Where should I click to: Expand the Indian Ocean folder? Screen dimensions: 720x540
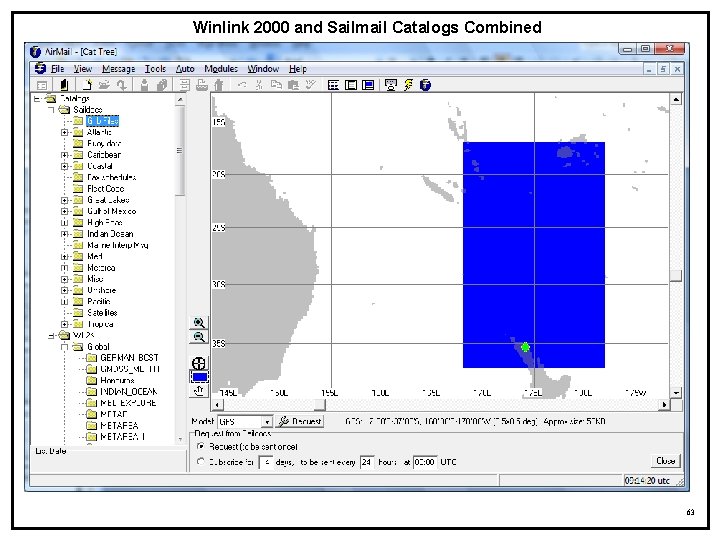(65, 234)
